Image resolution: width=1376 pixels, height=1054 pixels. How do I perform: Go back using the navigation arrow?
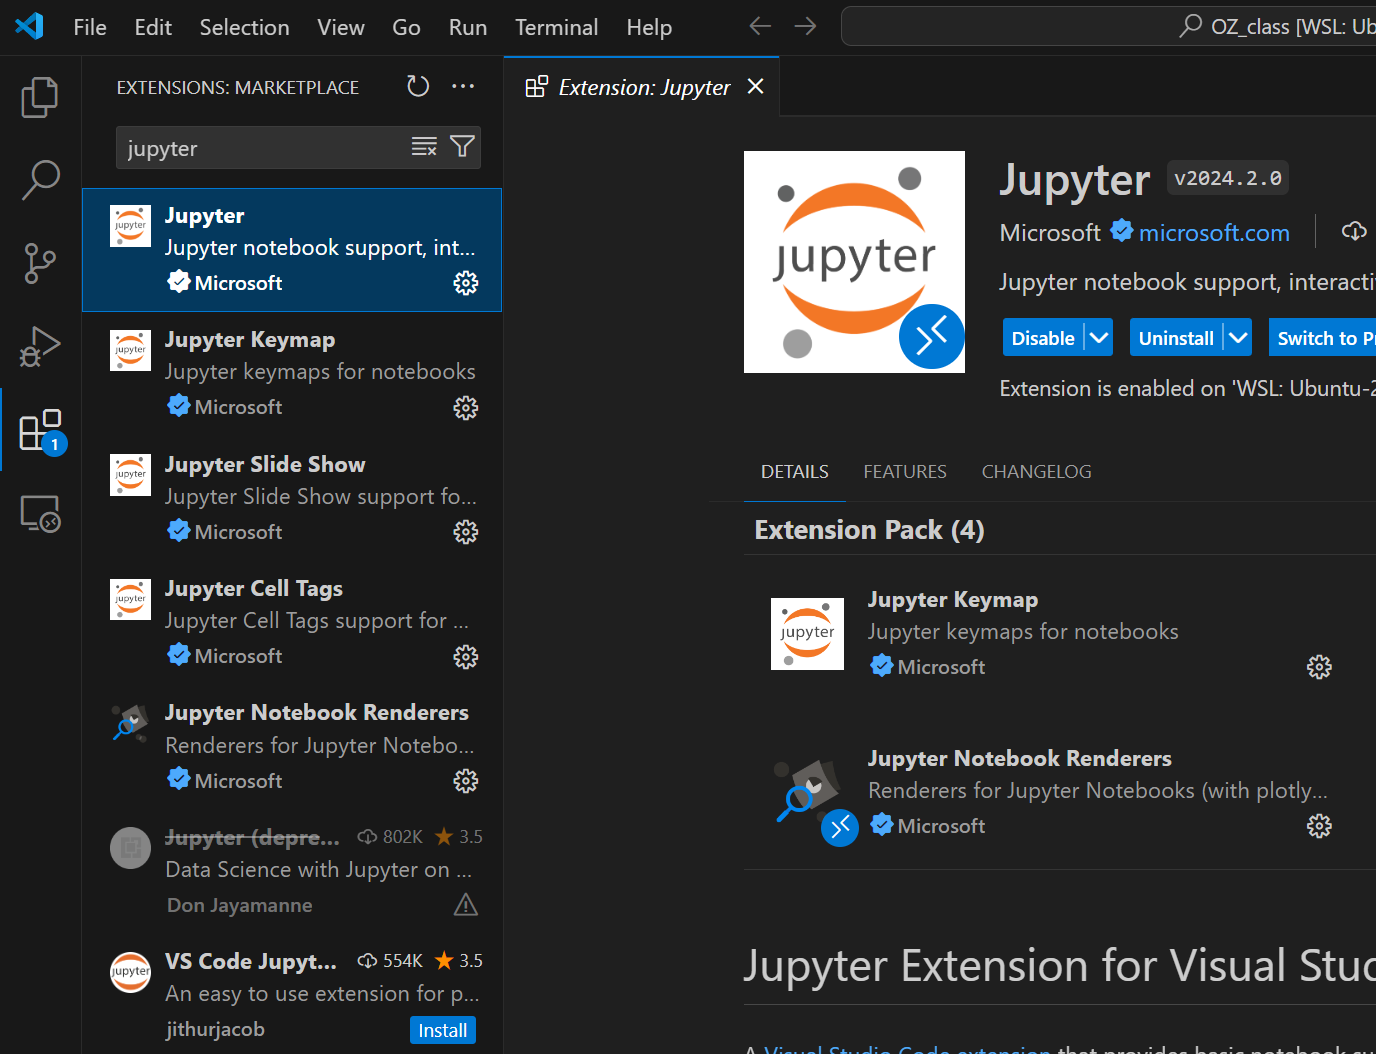tap(760, 26)
